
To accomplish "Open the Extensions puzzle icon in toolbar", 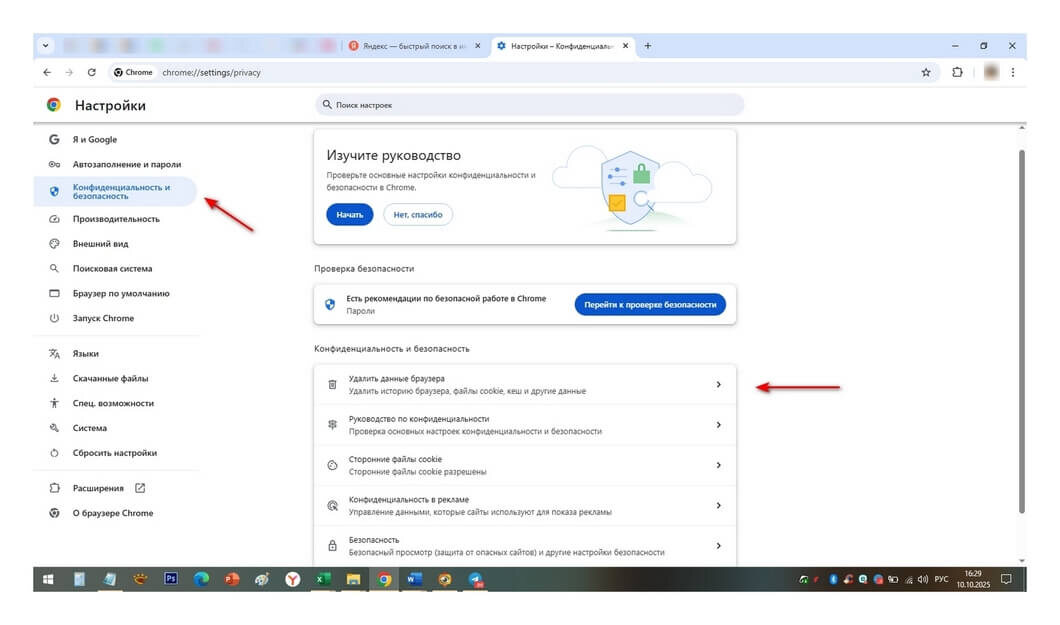I will click(957, 72).
